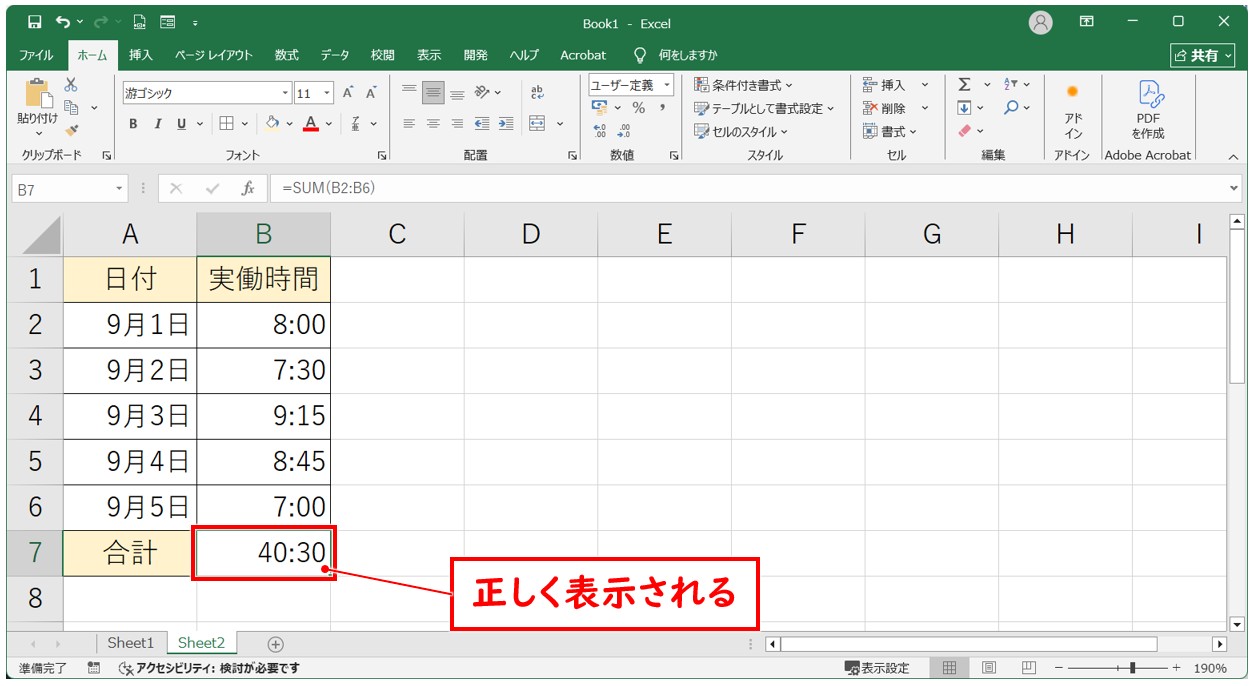Open the Name Box dropdown arrow
Viewport: 1254px width, 686px height.
(120, 188)
